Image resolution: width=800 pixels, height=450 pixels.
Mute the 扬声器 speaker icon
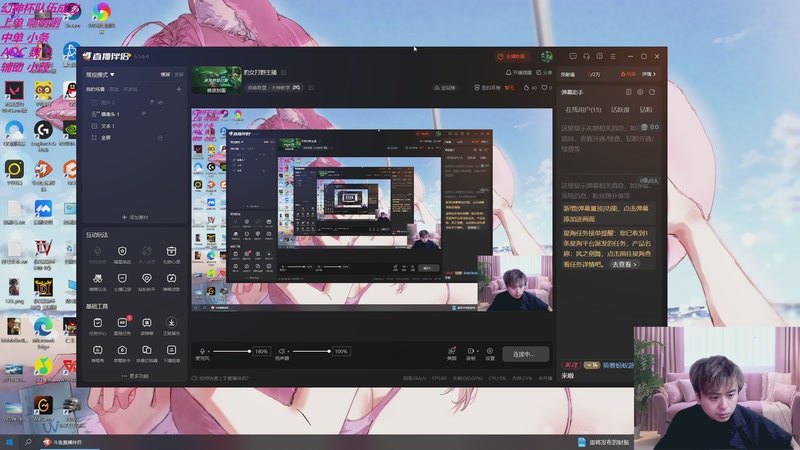282,352
